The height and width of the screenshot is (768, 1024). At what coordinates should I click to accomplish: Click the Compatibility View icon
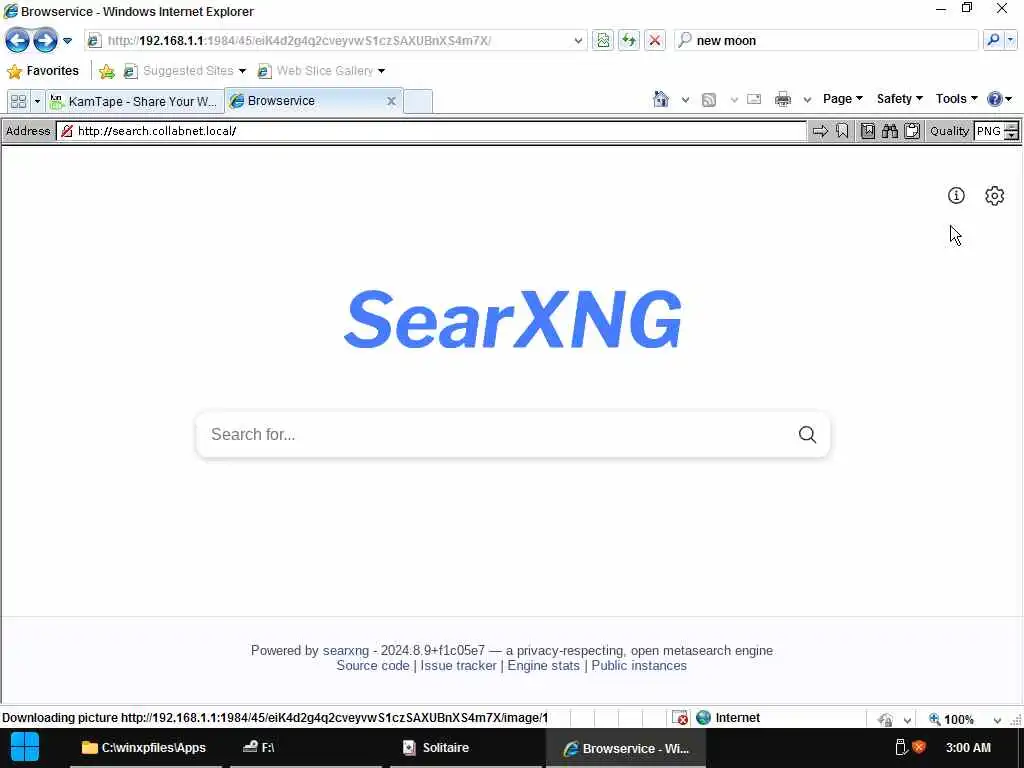[603, 40]
